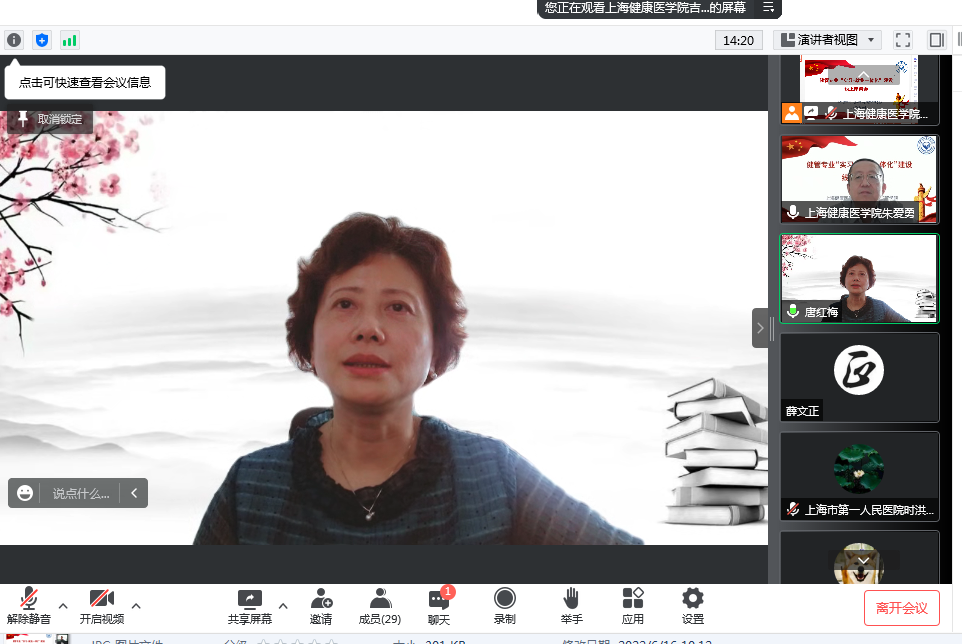Expand share screen options arrow
This screenshot has width=962, height=644.
[283, 606]
